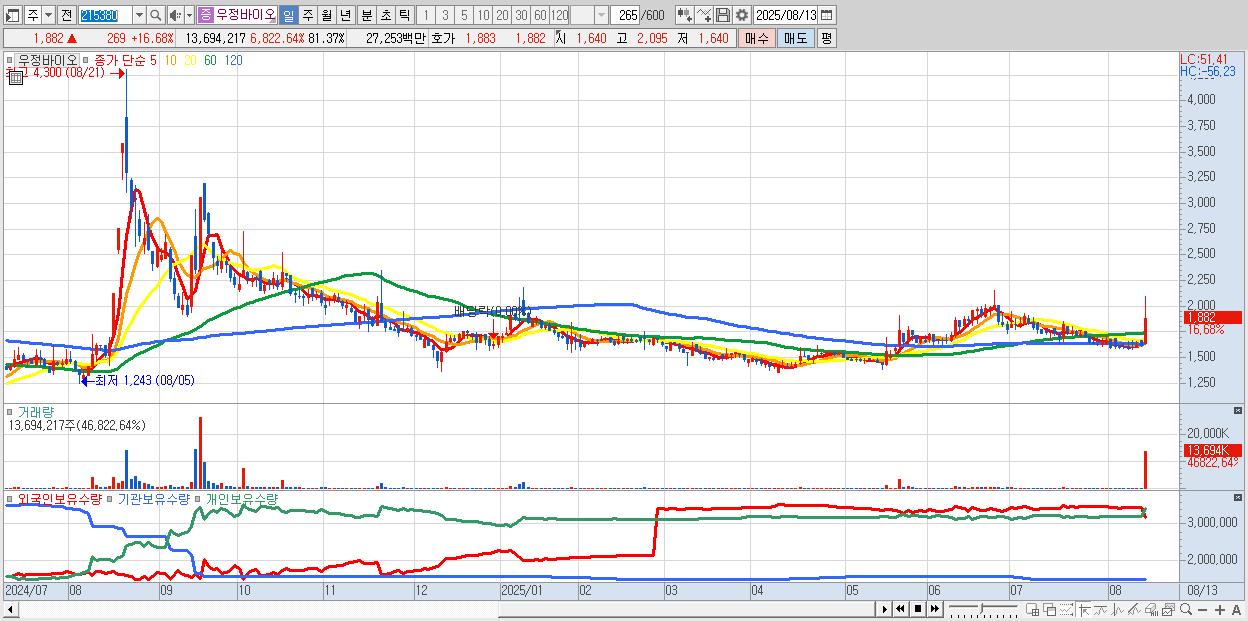Click the 전 button beside the stock code
The image size is (1248, 621).
[66, 15]
